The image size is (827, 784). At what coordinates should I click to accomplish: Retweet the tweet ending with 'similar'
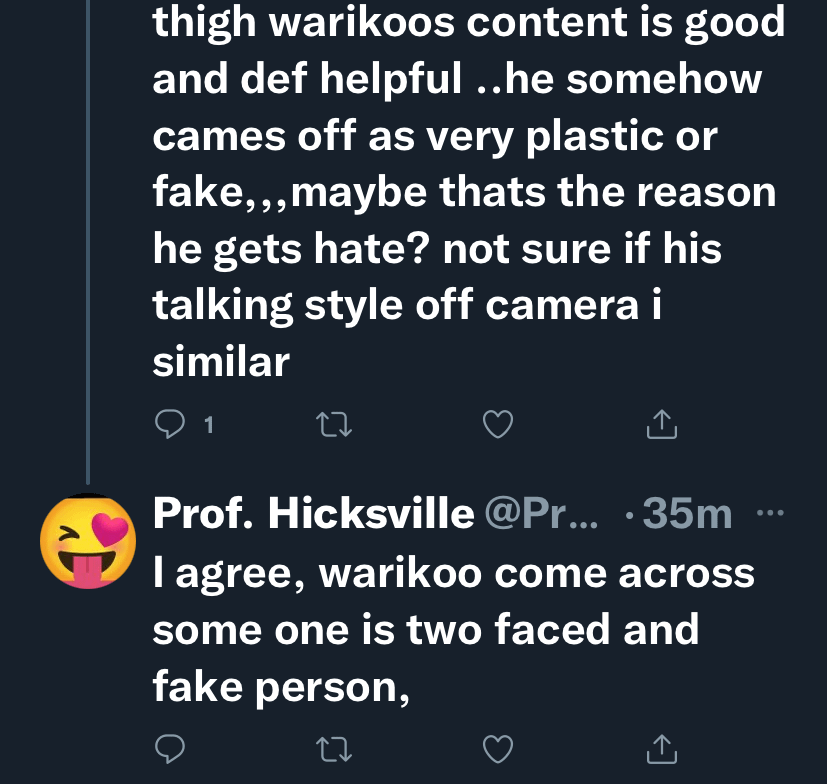(x=330, y=427)
